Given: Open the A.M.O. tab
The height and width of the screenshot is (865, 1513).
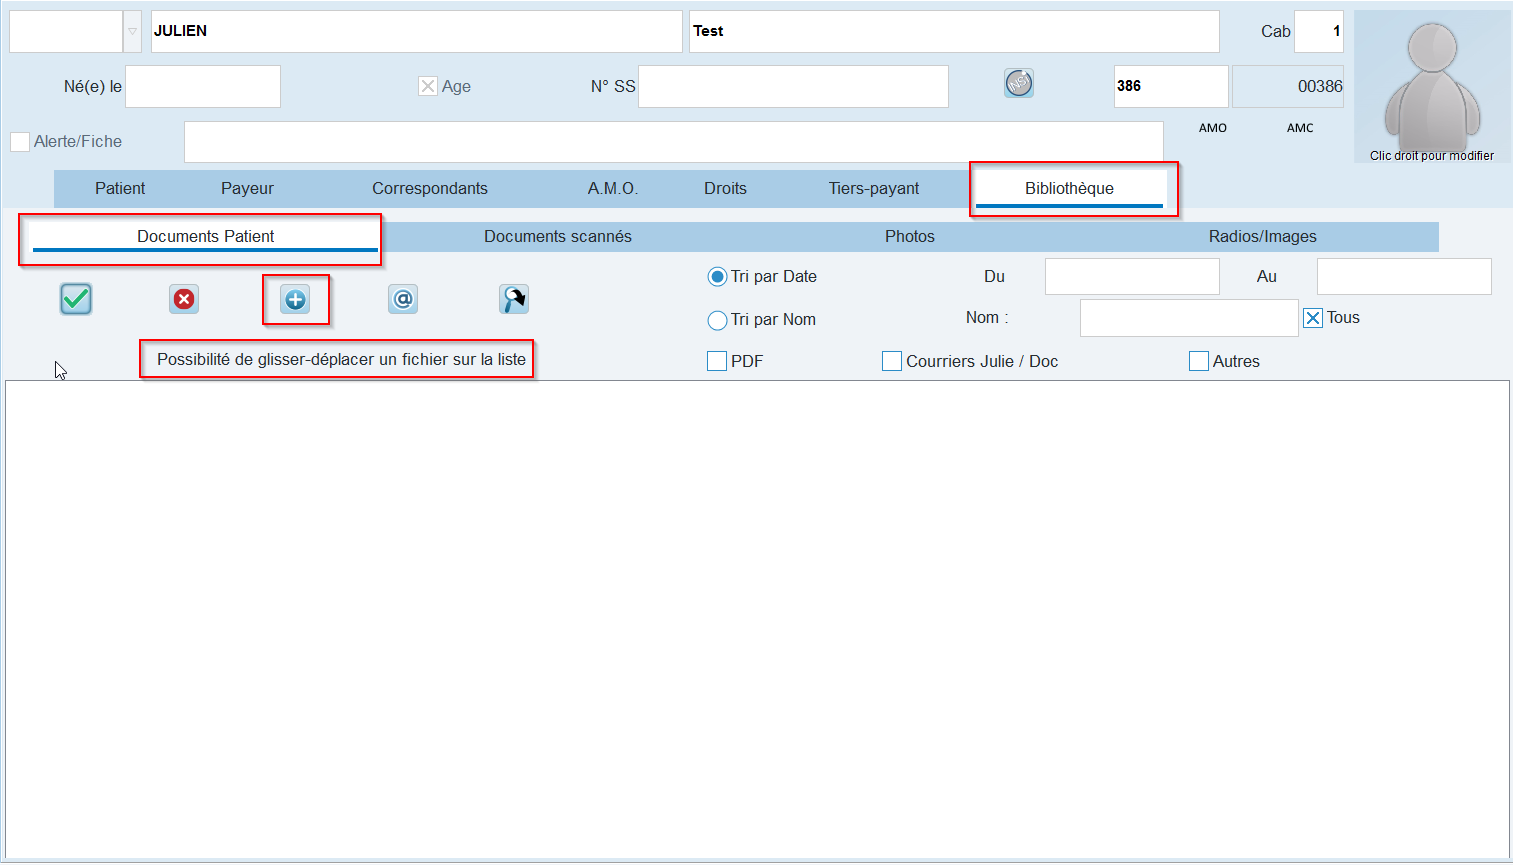Looking at the screenshot, I should point(613,188).
